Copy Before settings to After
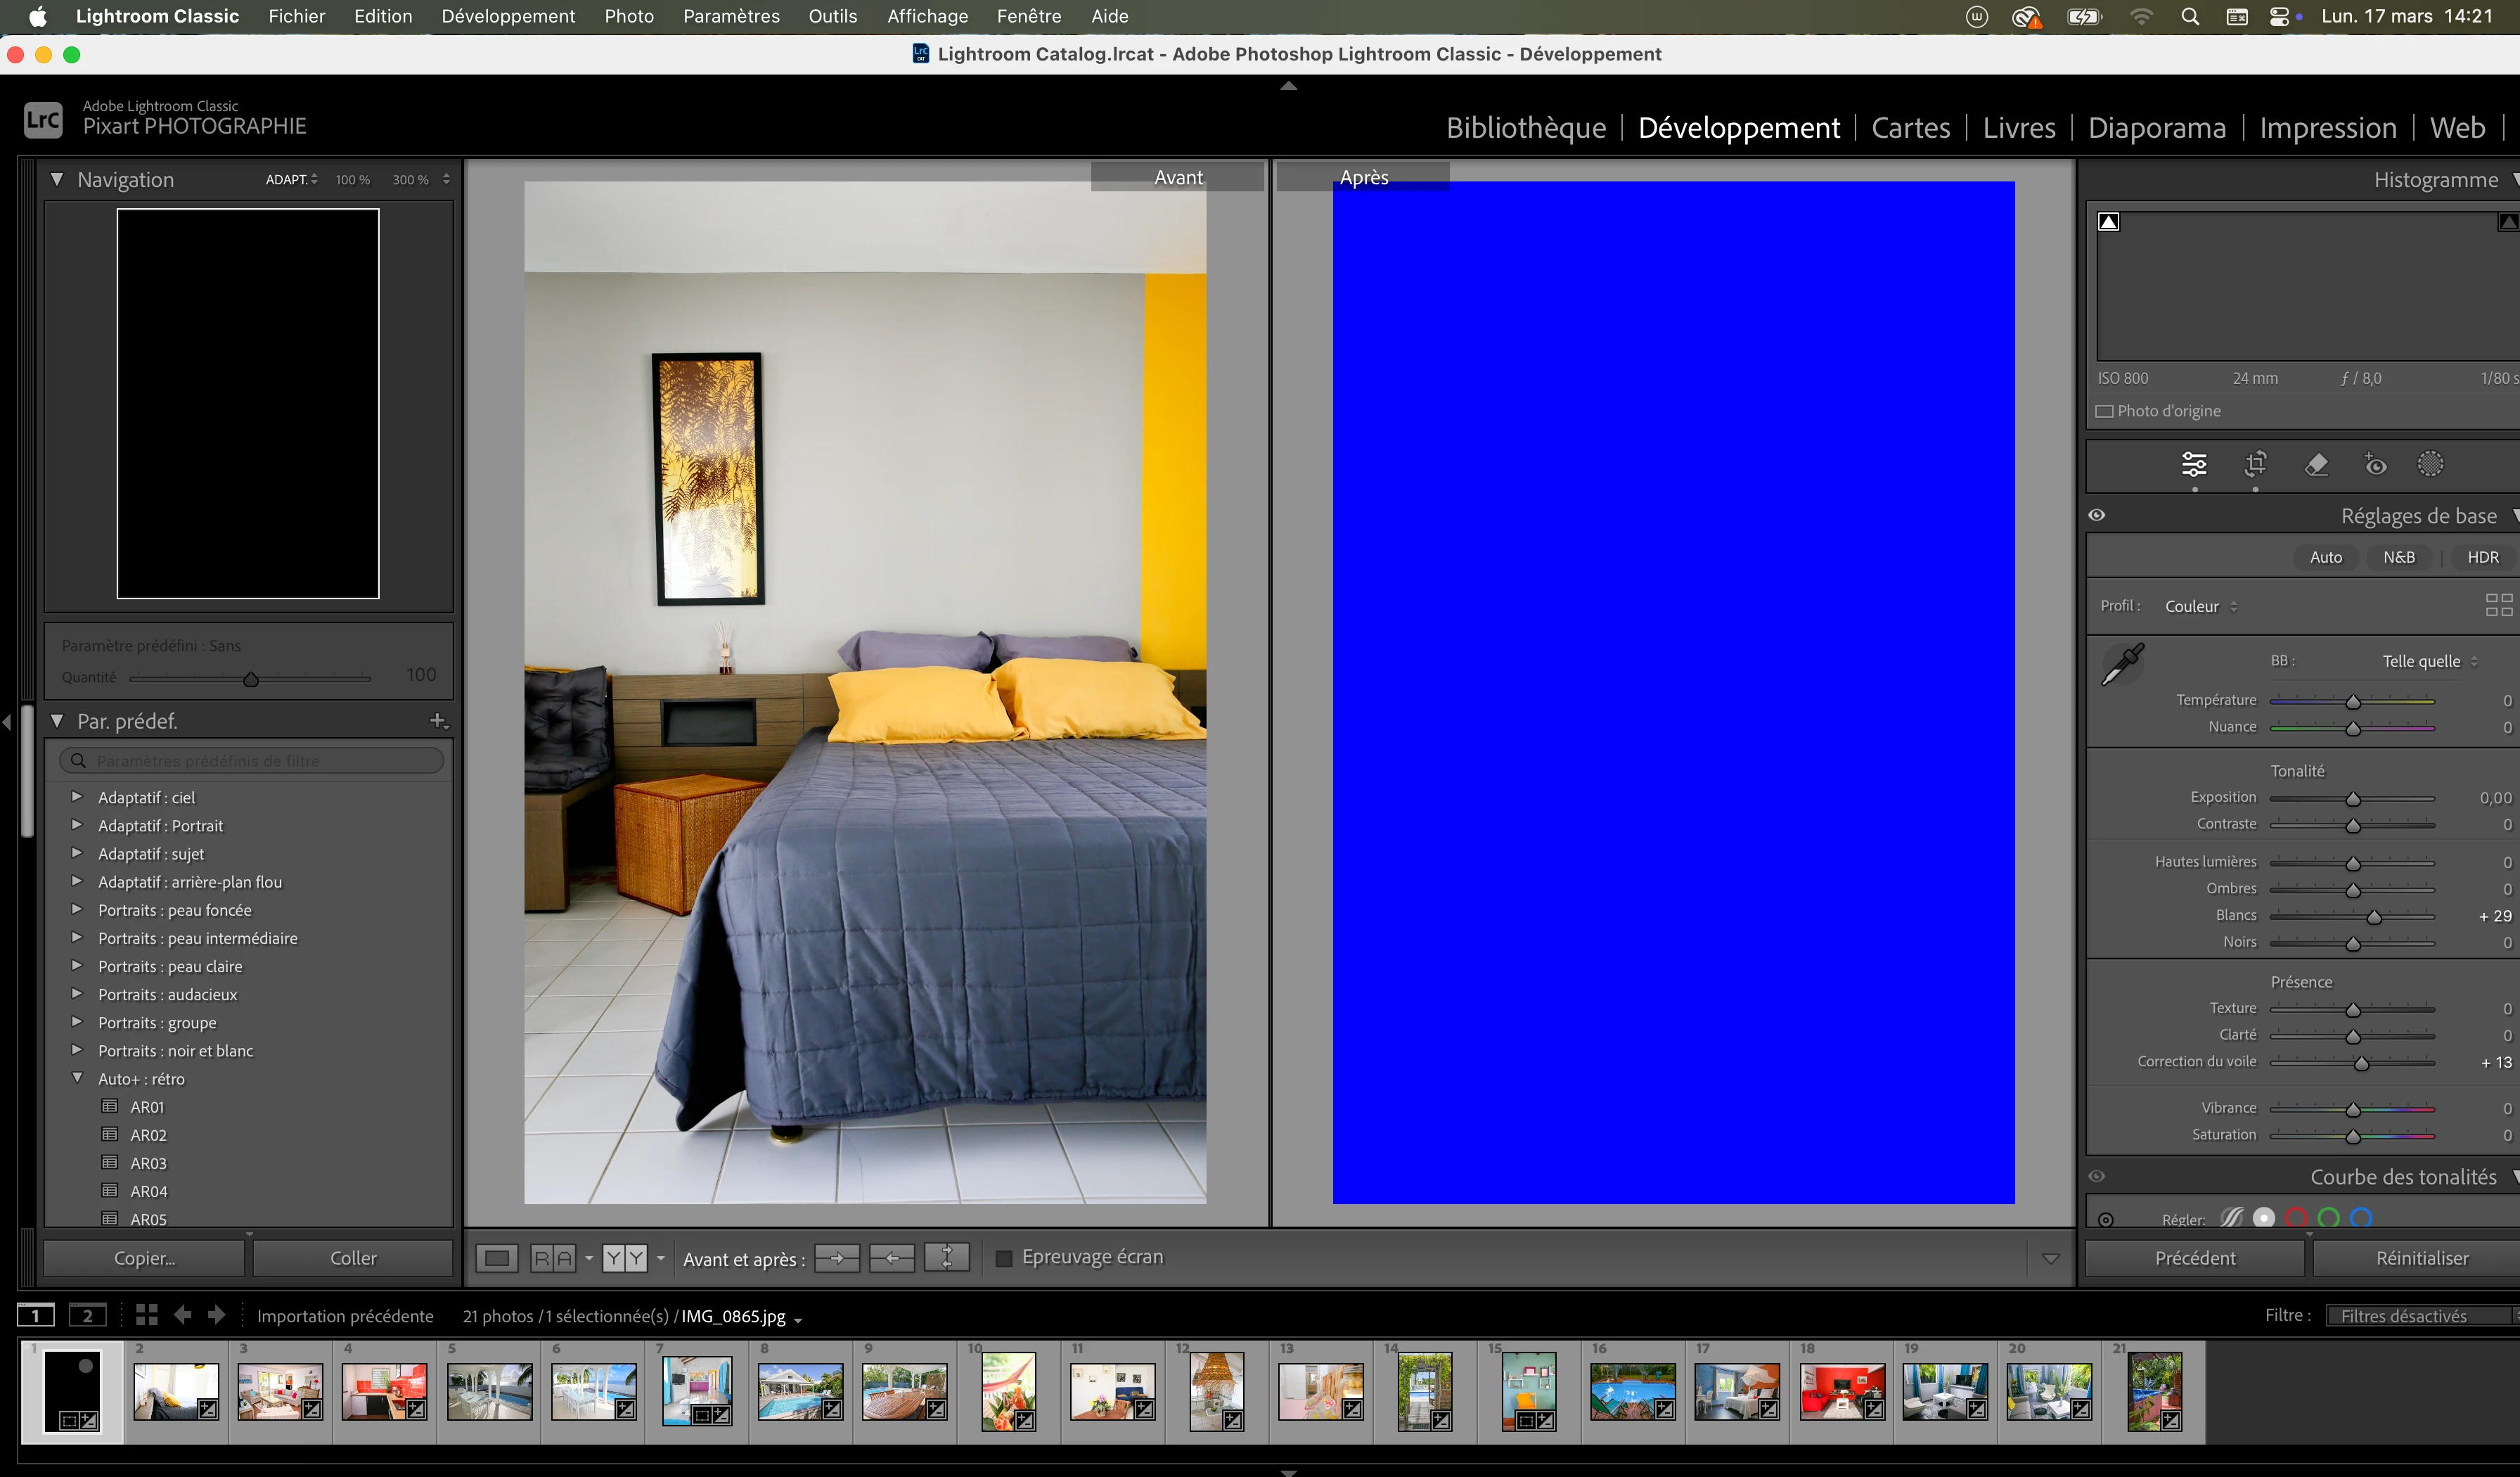This screenshot has height=1477, width=2520. click(x=837, y=1258)
